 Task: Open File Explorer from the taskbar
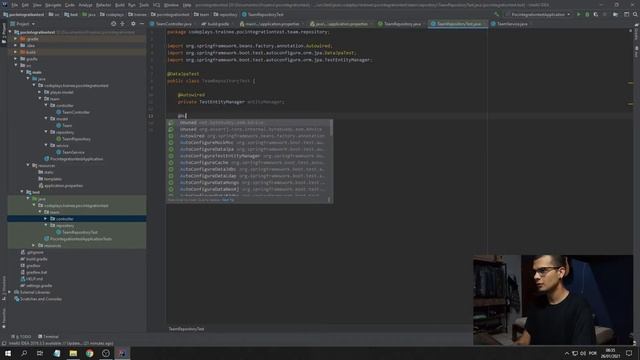[x=73, y=353]
